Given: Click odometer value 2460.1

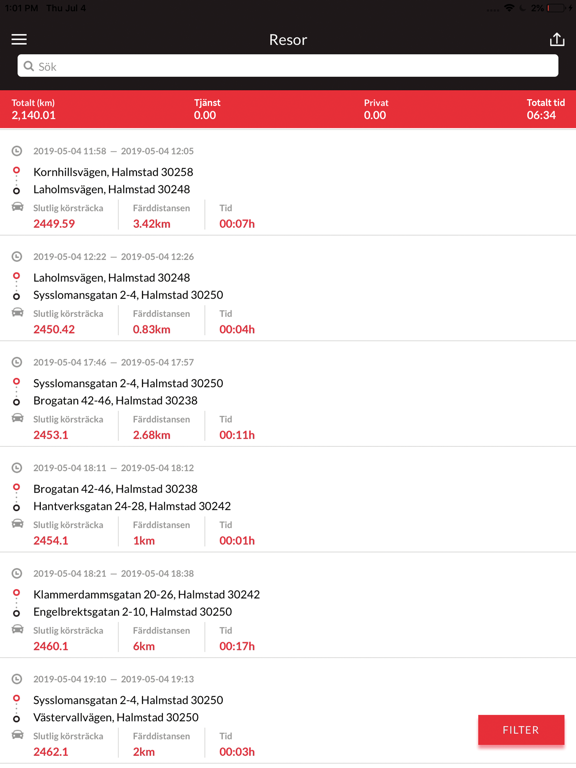Looking at the screenshot, I should [51, 646].
